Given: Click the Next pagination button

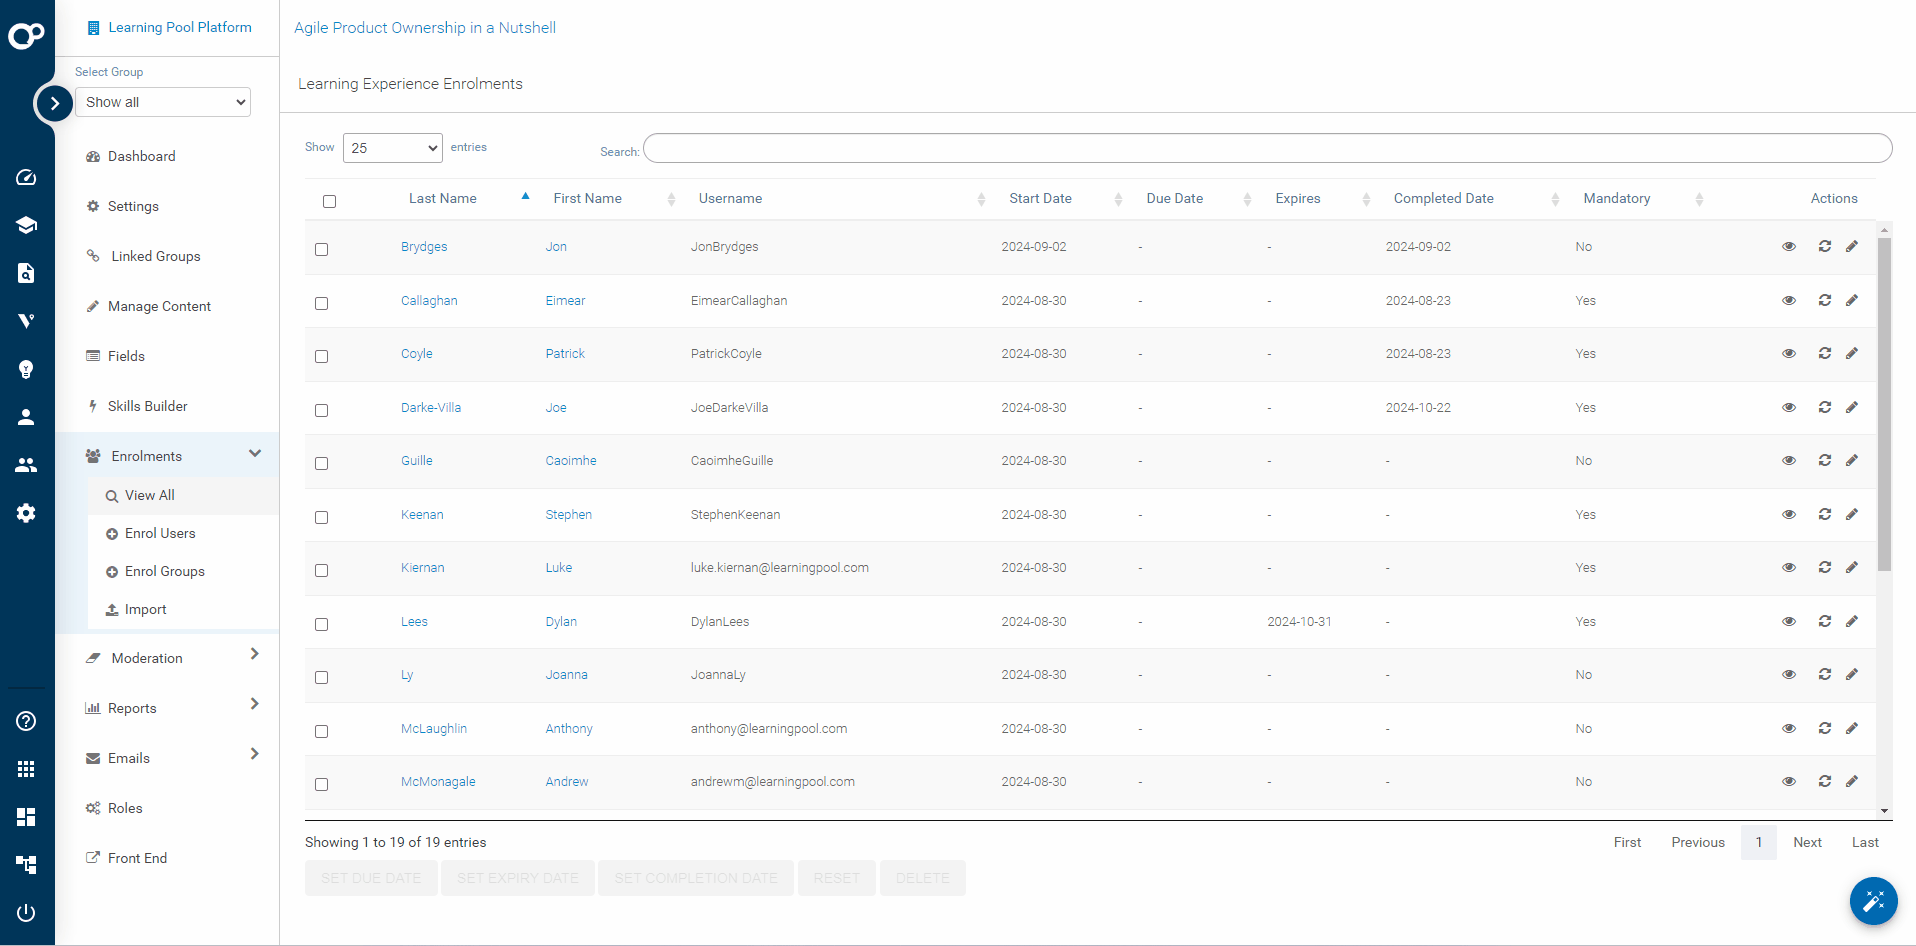Looking at the screenshot, I should click(1806, 842).
